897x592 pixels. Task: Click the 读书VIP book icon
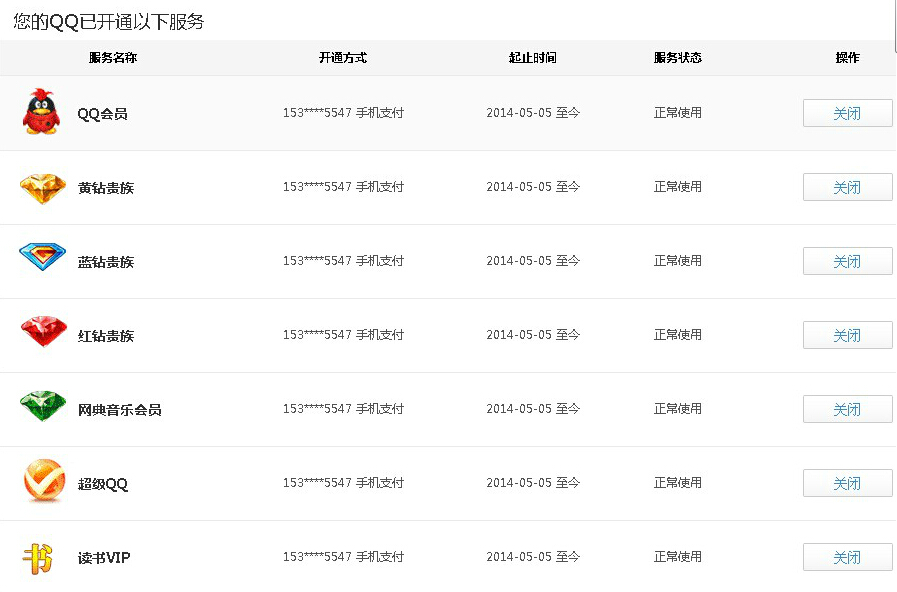[x=38, y=557]
